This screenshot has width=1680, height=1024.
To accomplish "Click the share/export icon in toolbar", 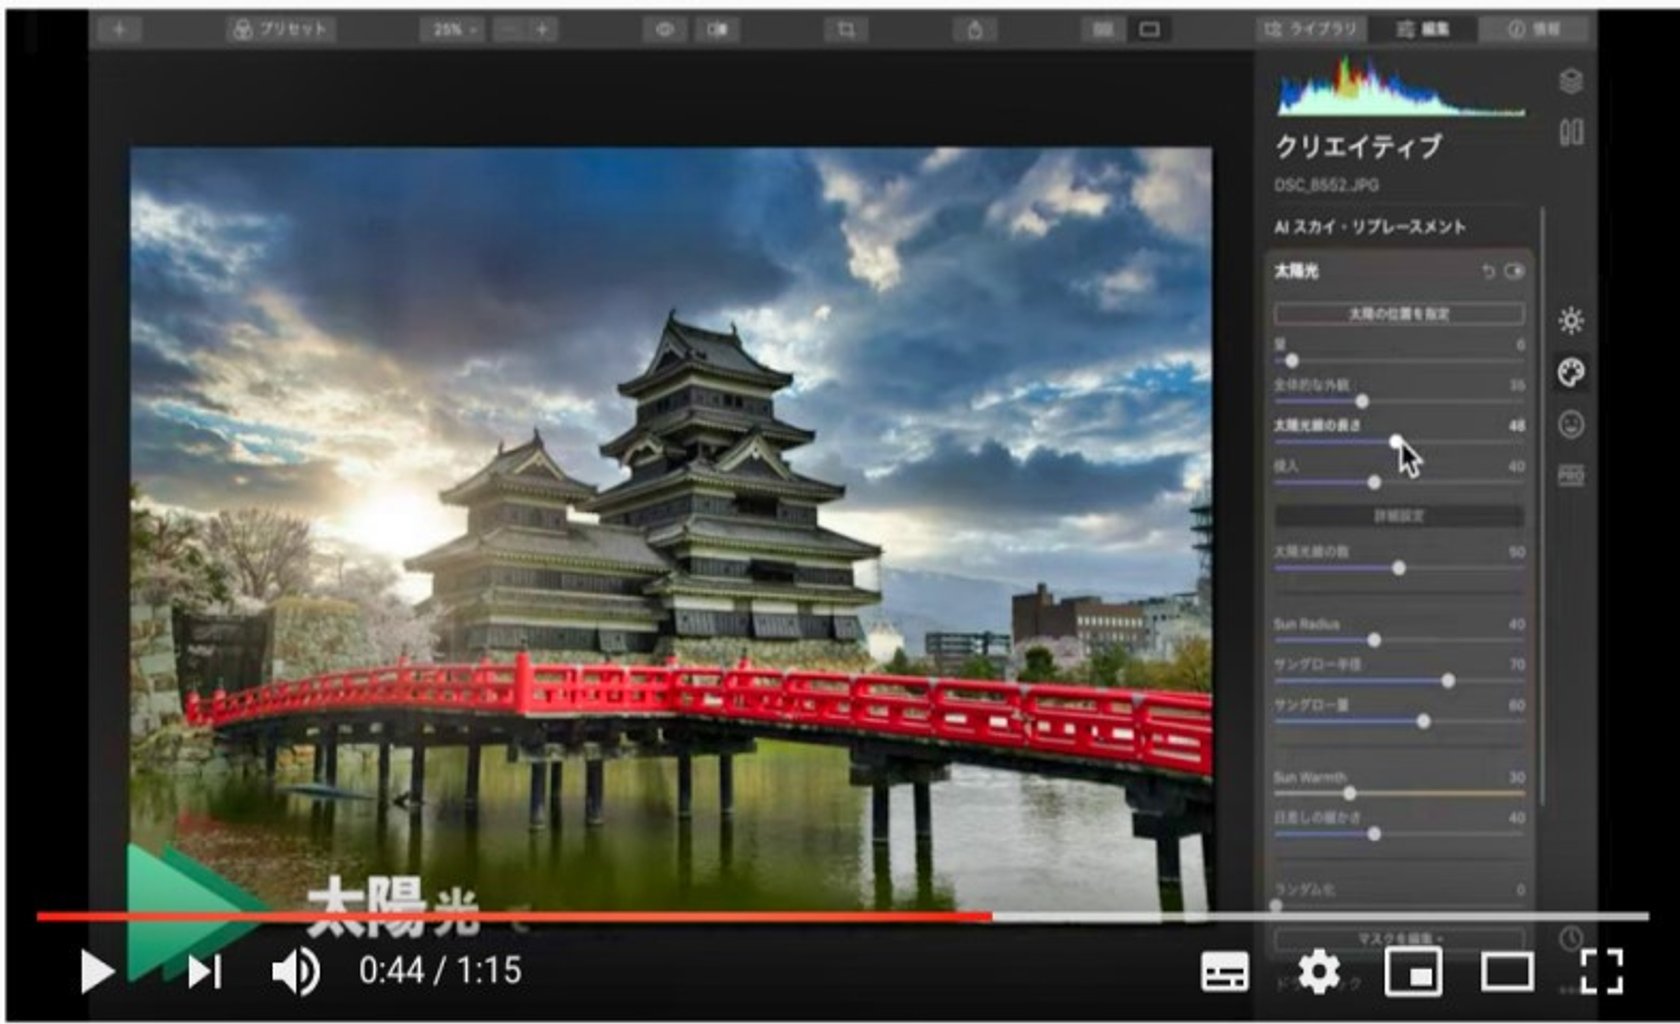I will pos(975,30).
